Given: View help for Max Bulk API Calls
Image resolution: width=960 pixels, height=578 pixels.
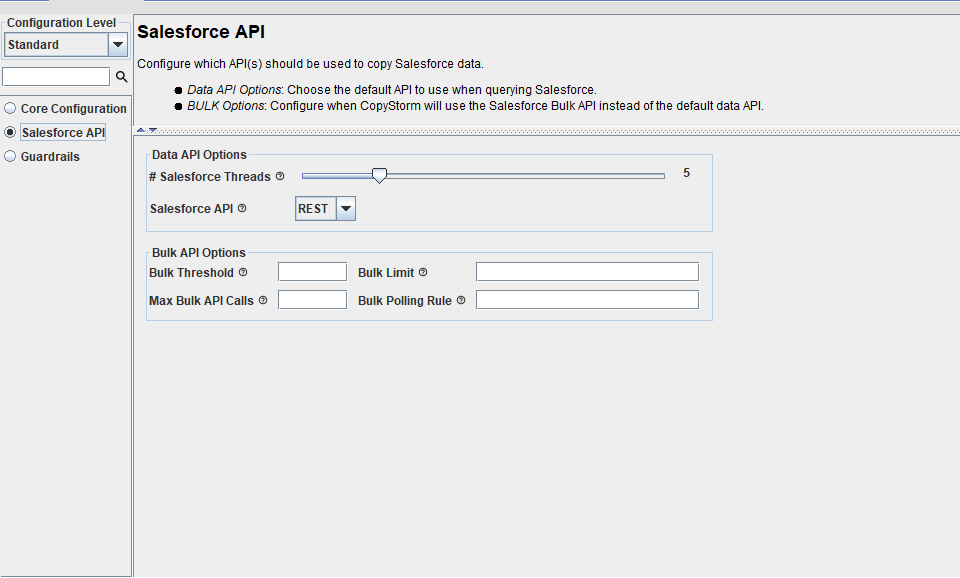Looking at the screenshot, I should (x=263, y=301).
